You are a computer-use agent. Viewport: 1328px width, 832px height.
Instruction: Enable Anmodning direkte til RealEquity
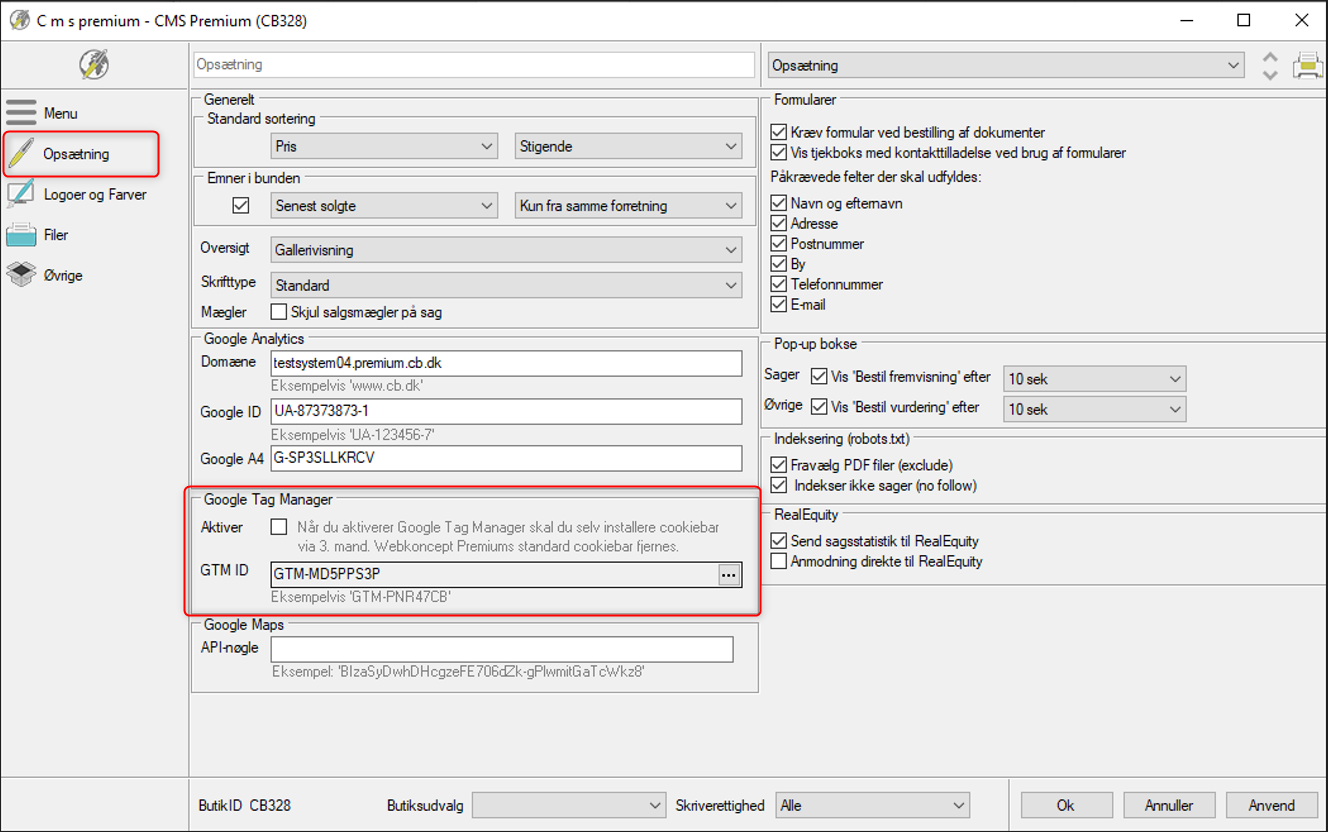tap(779, 562)
